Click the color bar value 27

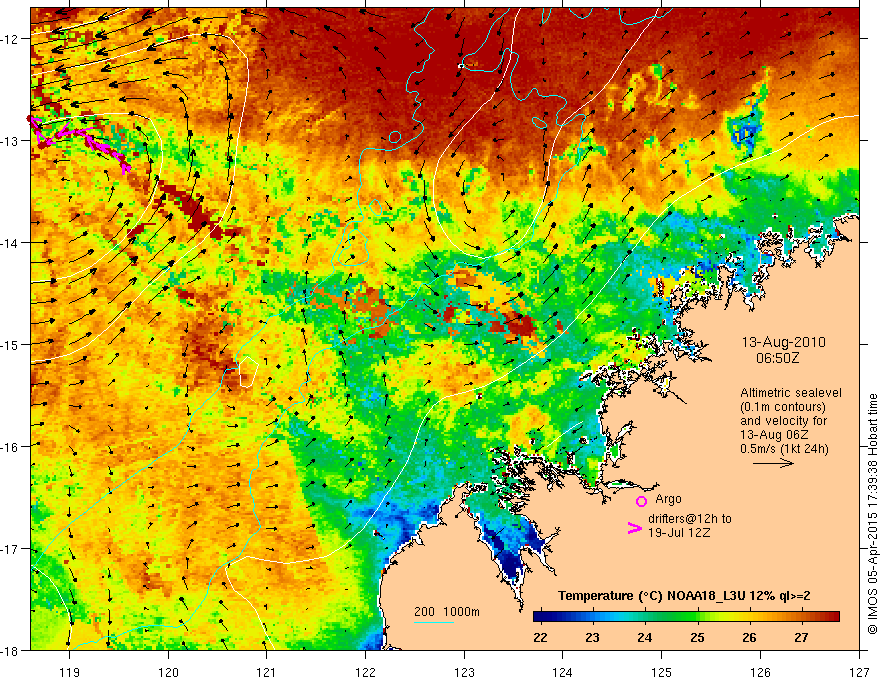click(x=801, y=638)
